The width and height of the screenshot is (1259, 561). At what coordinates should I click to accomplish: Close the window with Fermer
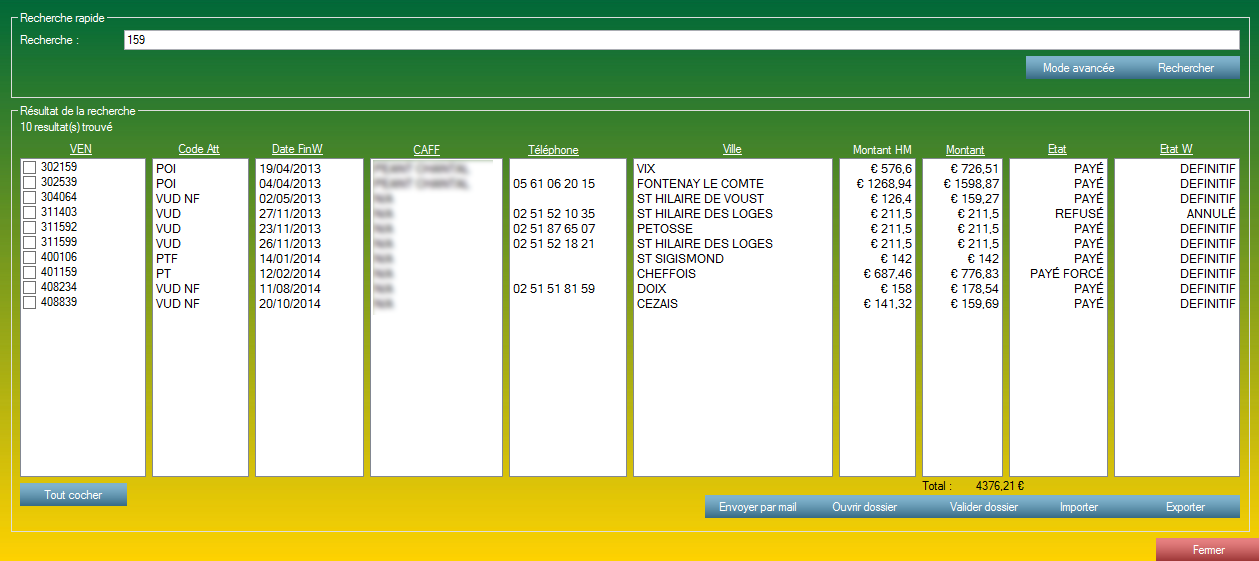(x=1208, y=550)
